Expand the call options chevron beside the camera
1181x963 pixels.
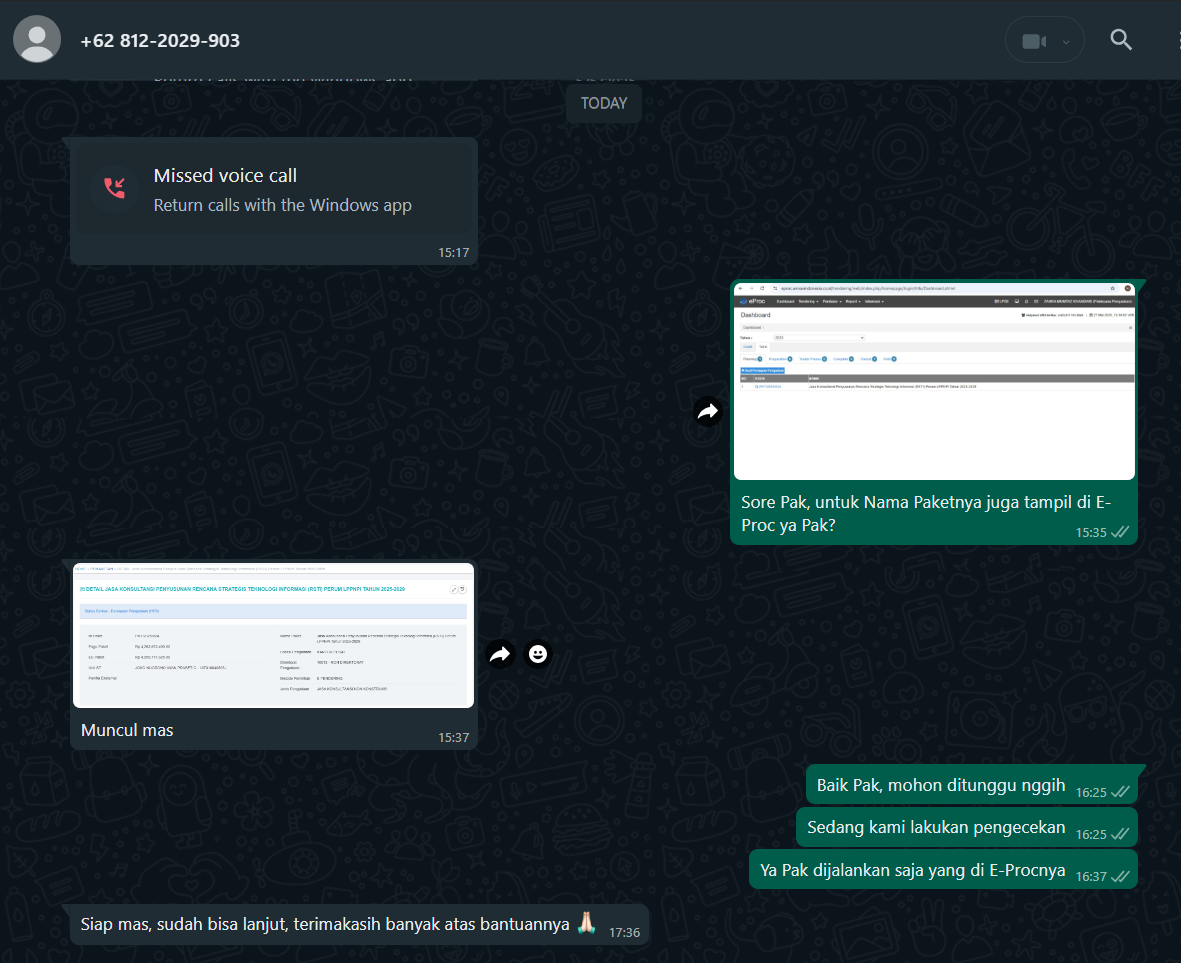[x=1066, y=42]
